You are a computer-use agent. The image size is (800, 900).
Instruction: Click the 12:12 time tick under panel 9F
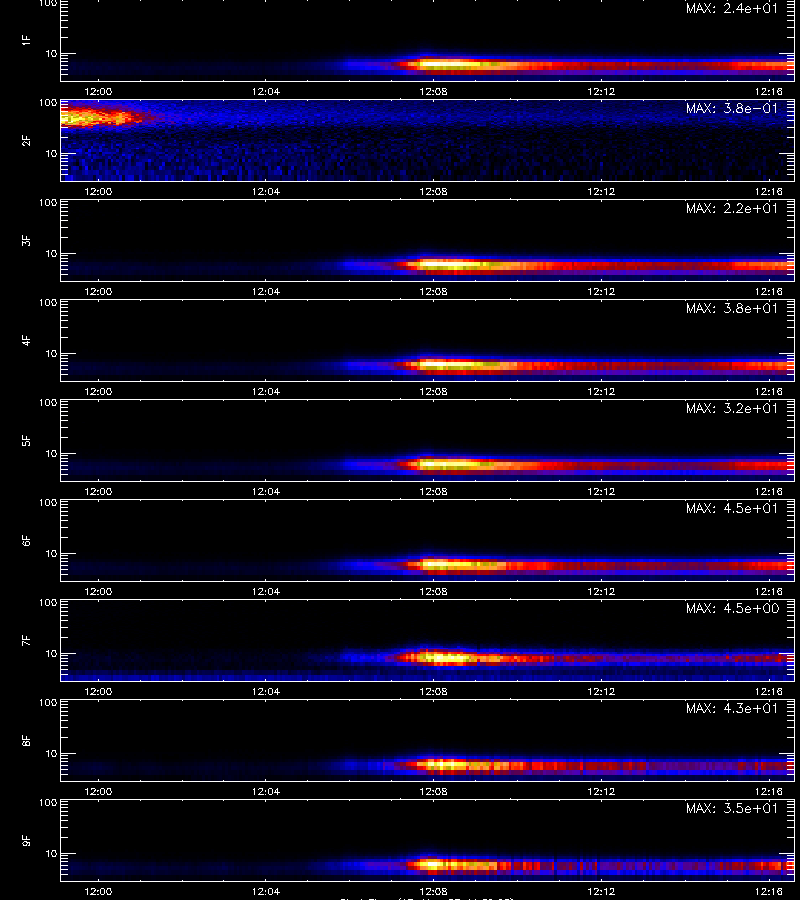601,891
